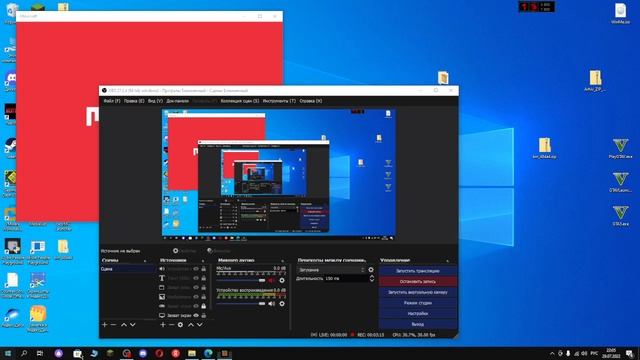Select the text (T) source in Sources list
This screenshot has width=640, height=360.
[x=162, y=278]
